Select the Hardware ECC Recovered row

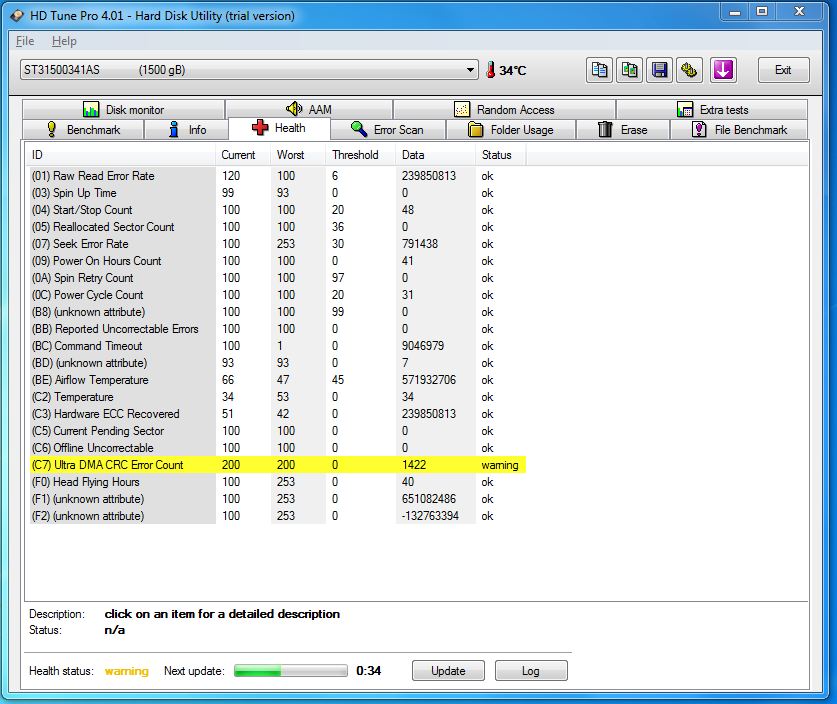click(x=278, y=414)
